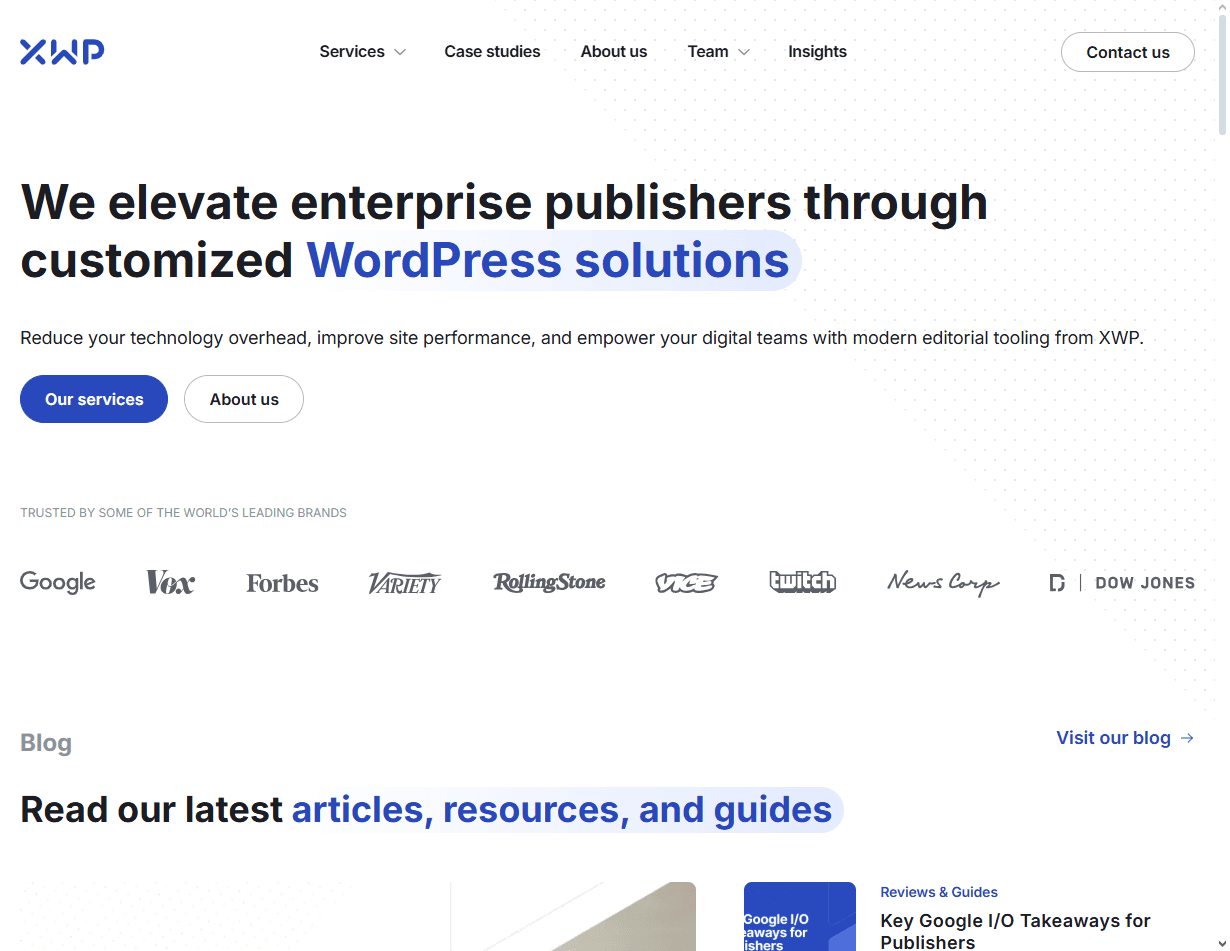Click the Dow Jones brand logo
Image resolution: width=1230 pixels, height=951 pixels.
click(1122, 583)
